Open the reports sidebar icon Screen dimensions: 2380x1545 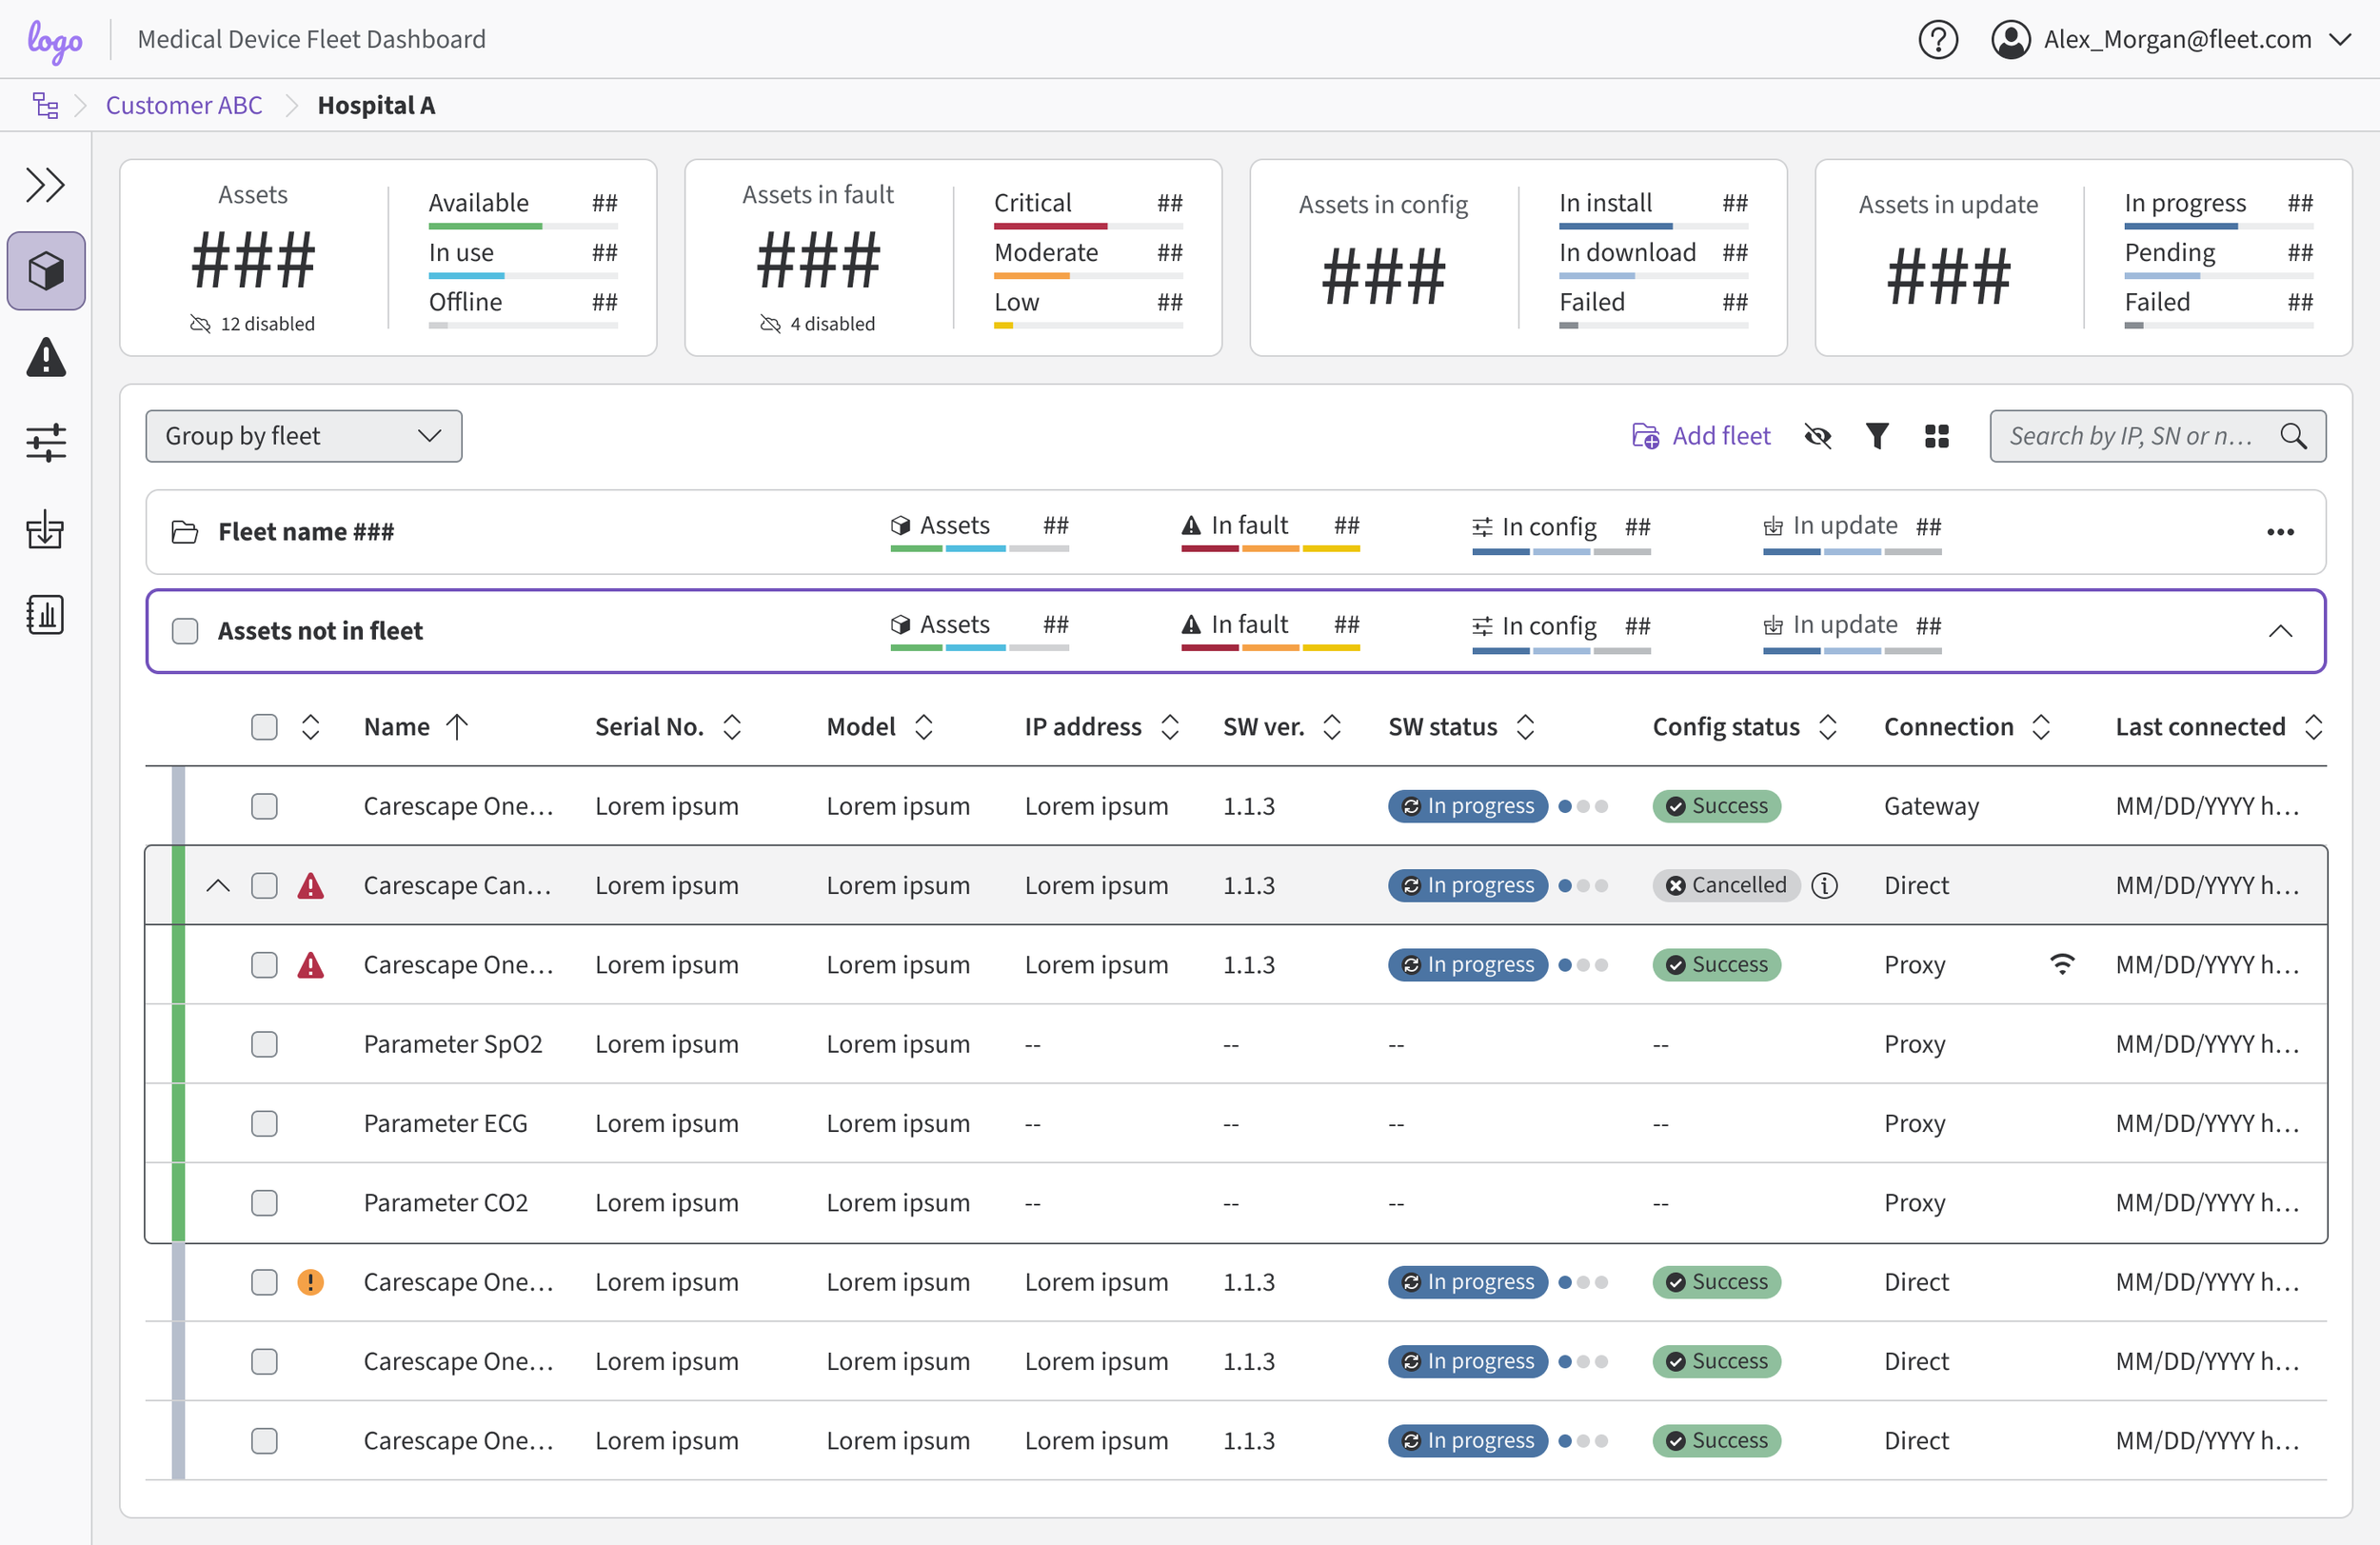[x=46, y=615]
